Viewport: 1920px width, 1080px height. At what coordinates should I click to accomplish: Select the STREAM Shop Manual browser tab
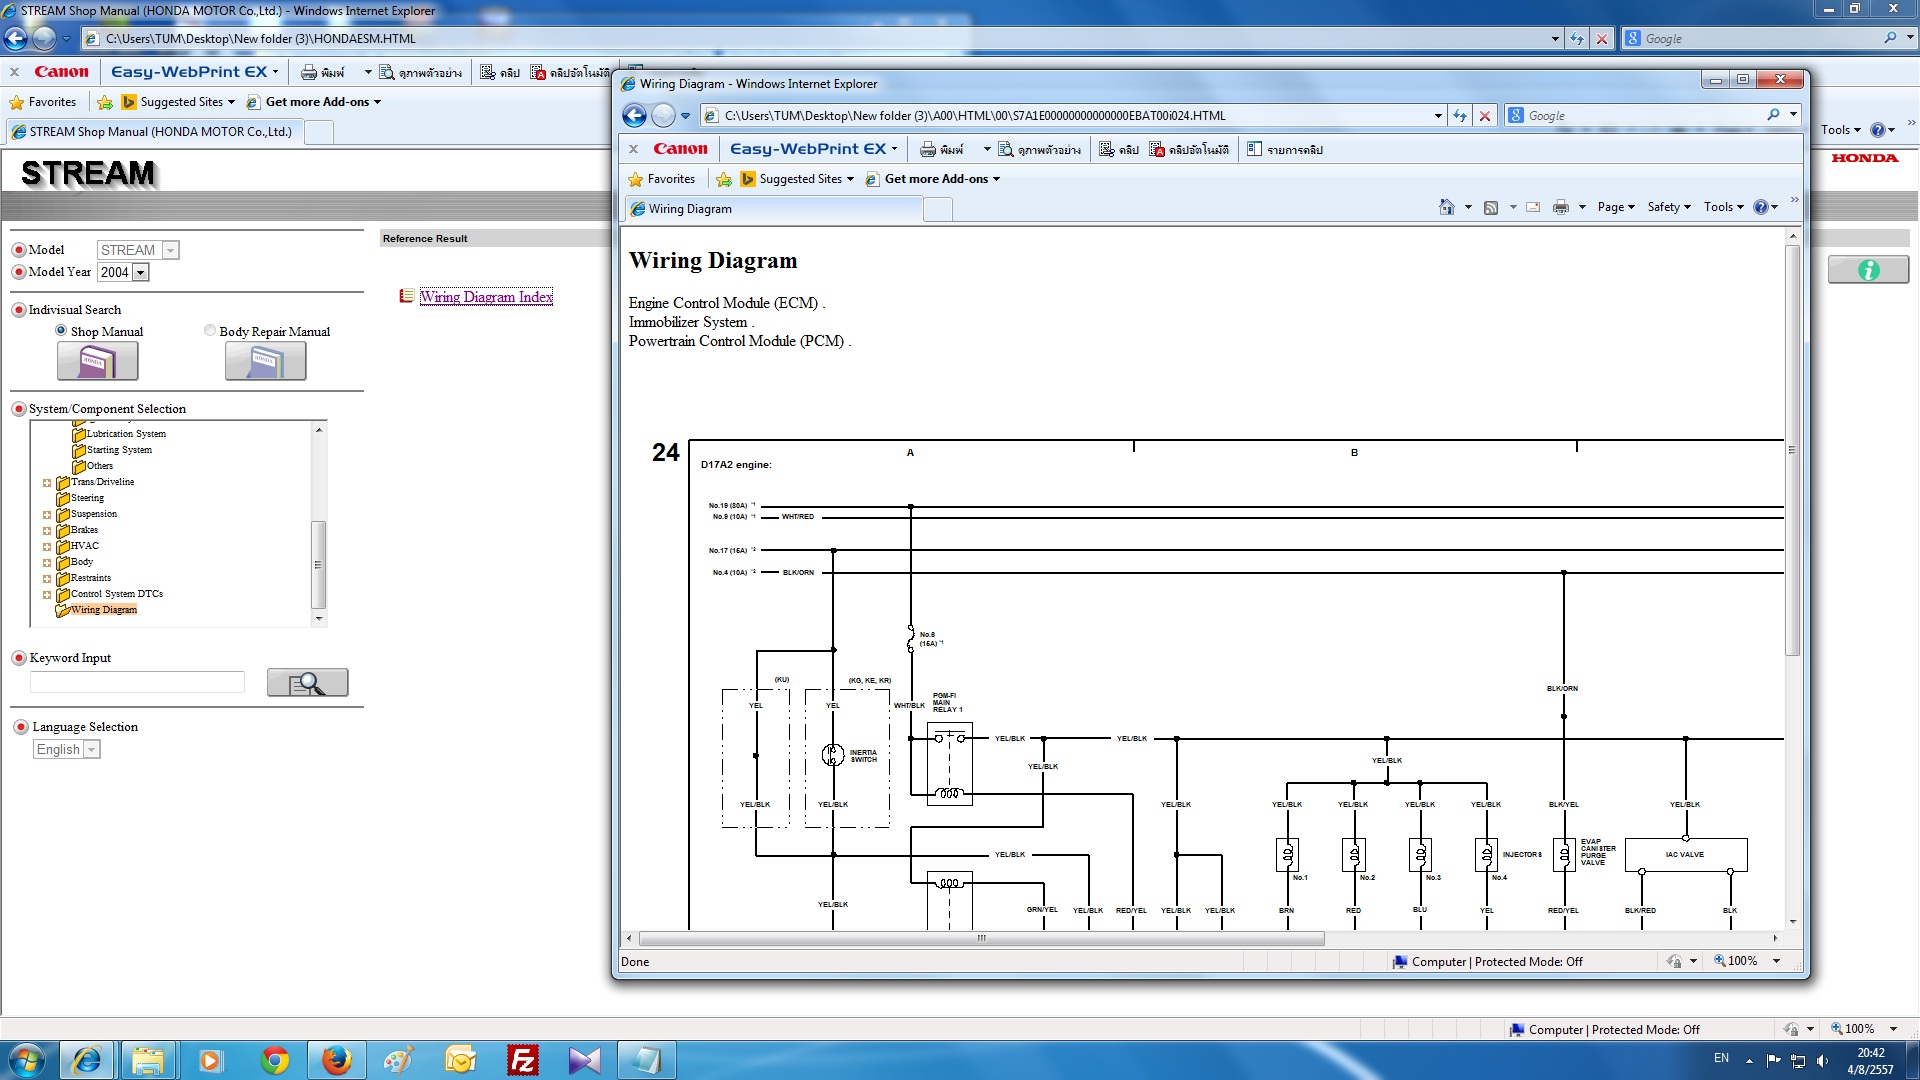tap(155, 132)
